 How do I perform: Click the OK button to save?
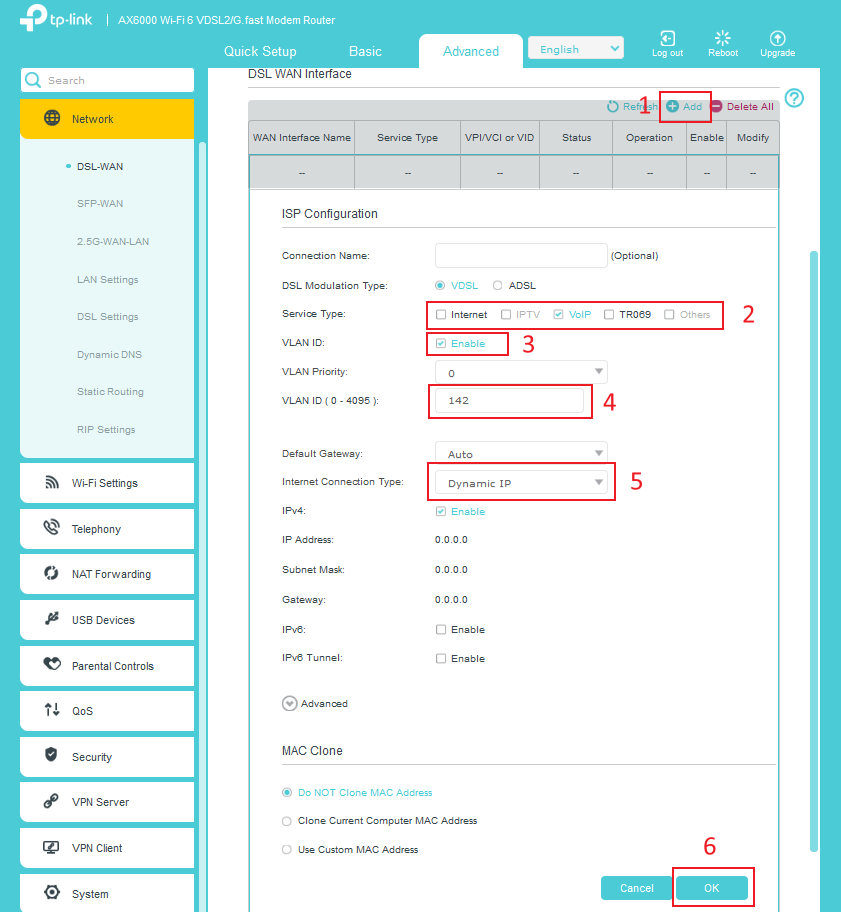(x=713, y=887)
